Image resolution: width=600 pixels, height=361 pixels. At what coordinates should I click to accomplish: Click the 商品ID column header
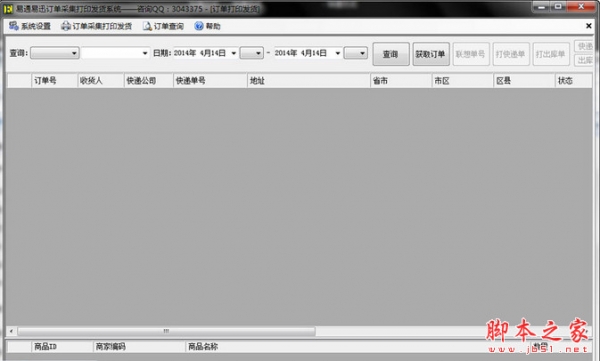[x=62, y=347]
